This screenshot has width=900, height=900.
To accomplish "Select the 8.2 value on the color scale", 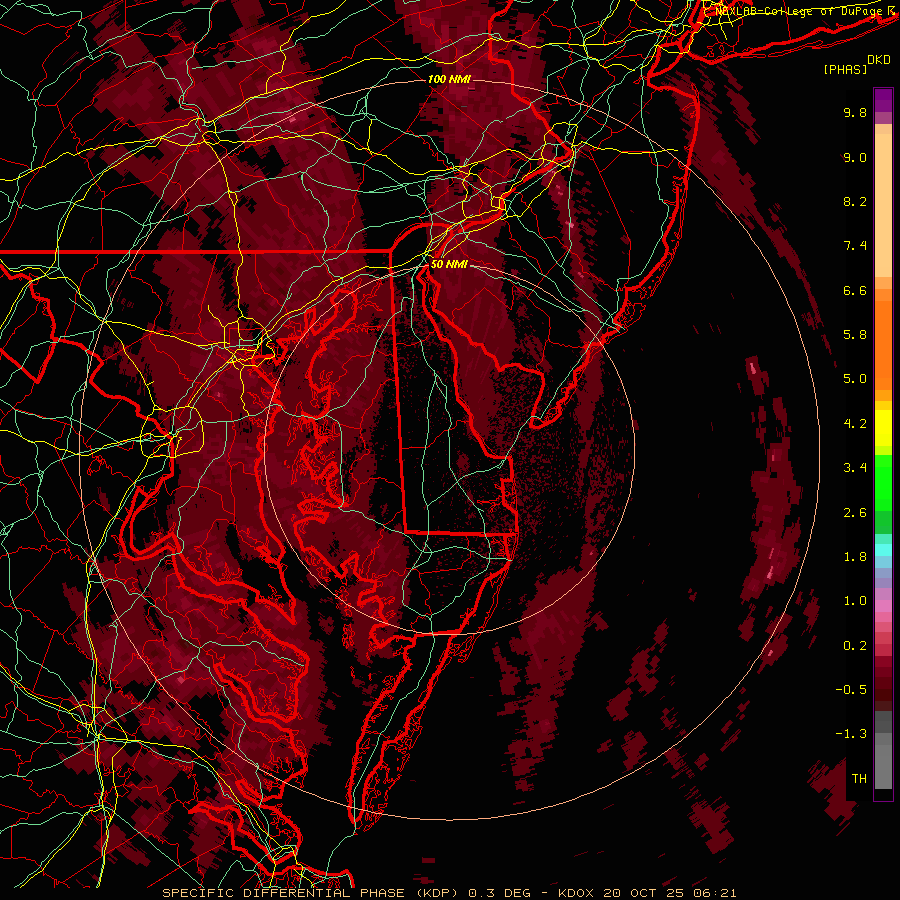I will pyautogui.click(x=855, y=201).
